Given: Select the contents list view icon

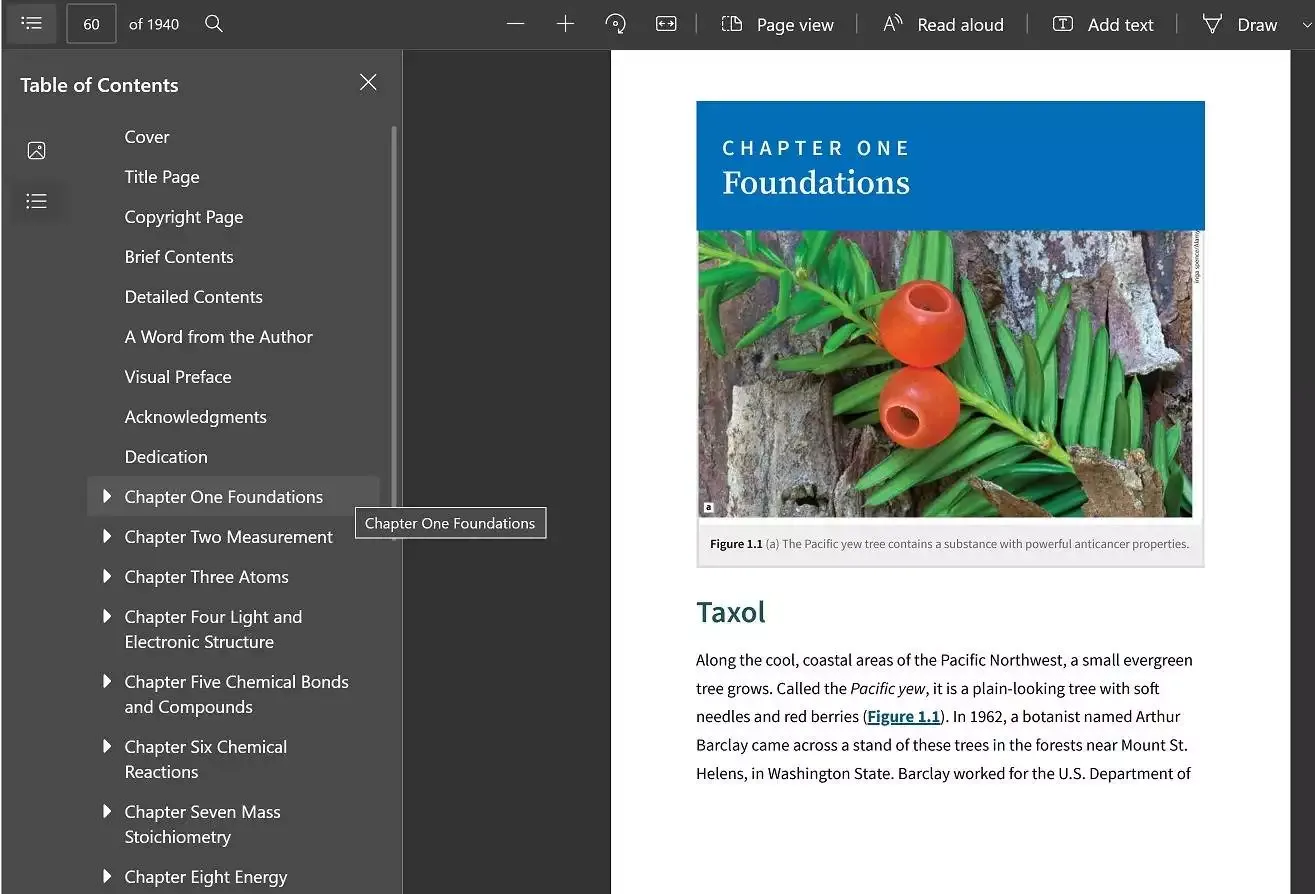Looking at the screenshot, I should (37, 201).
